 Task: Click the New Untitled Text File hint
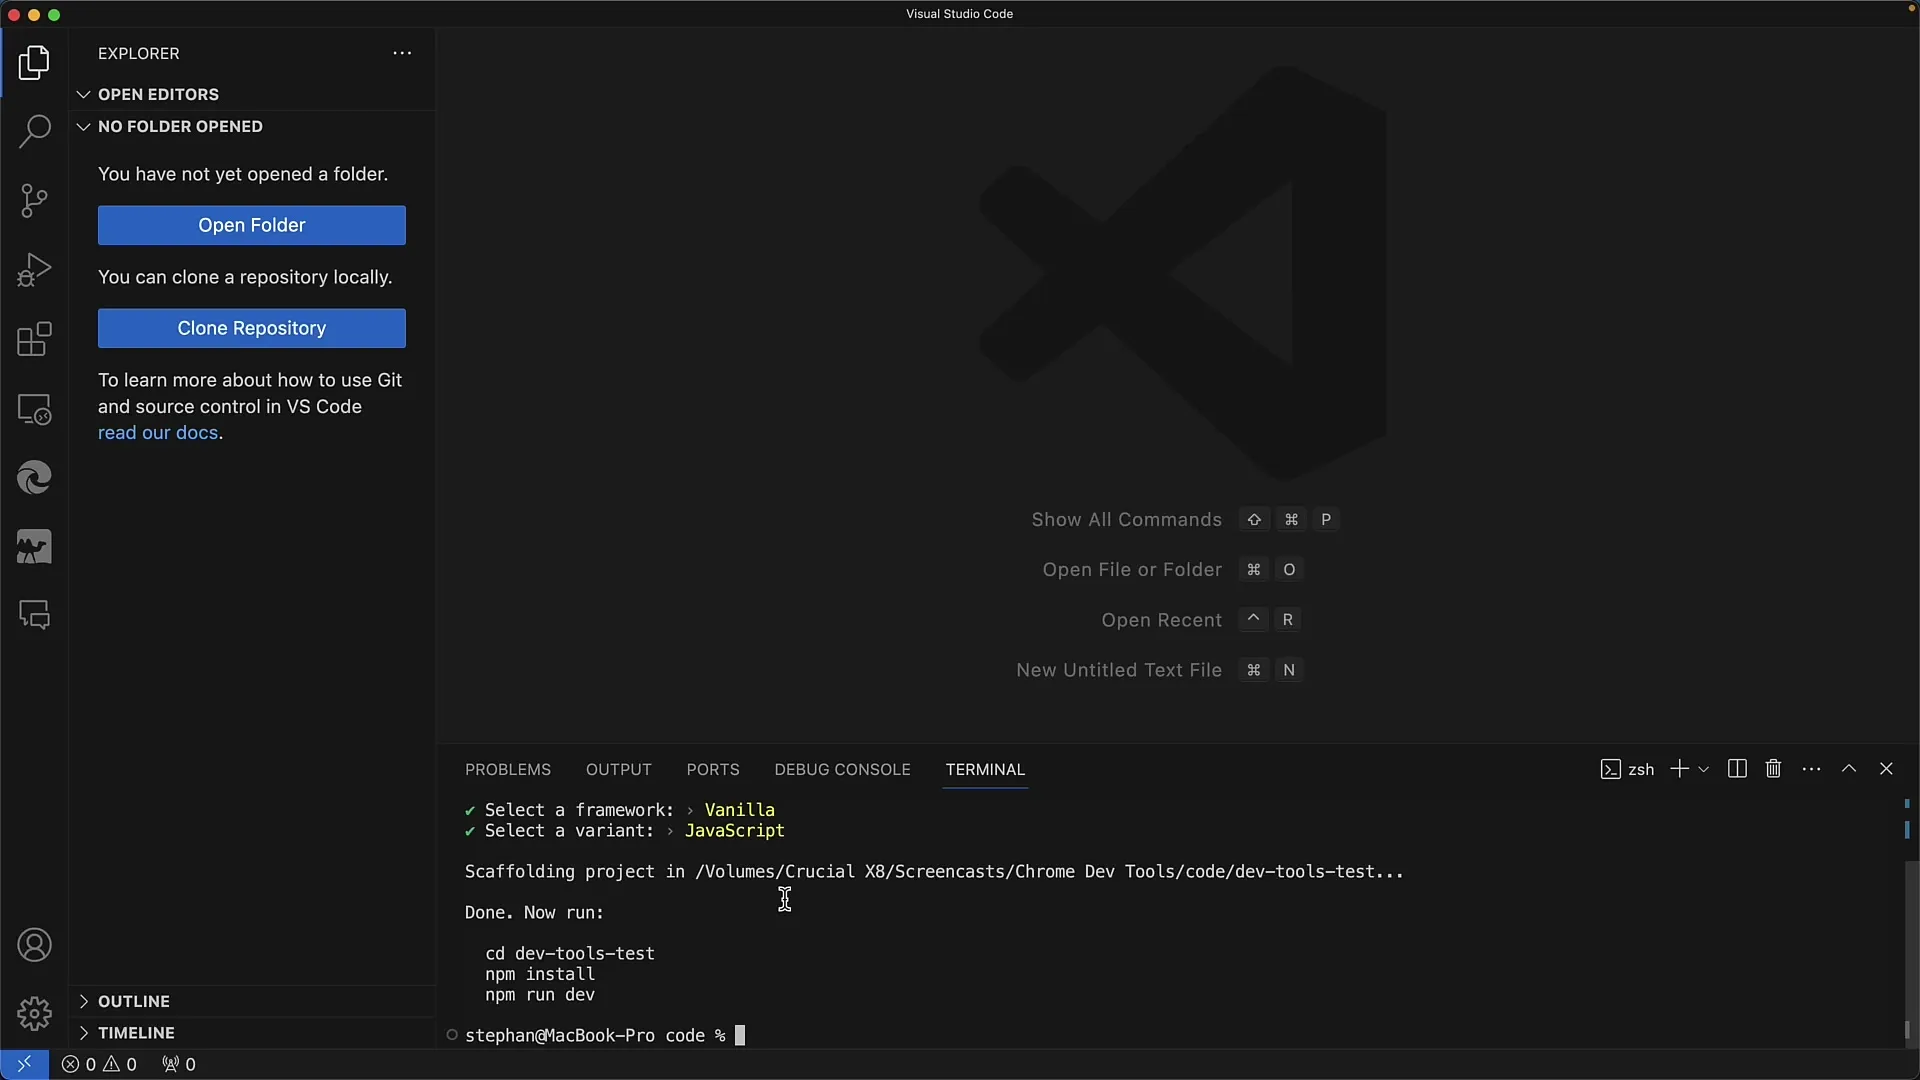point(1160,670)
